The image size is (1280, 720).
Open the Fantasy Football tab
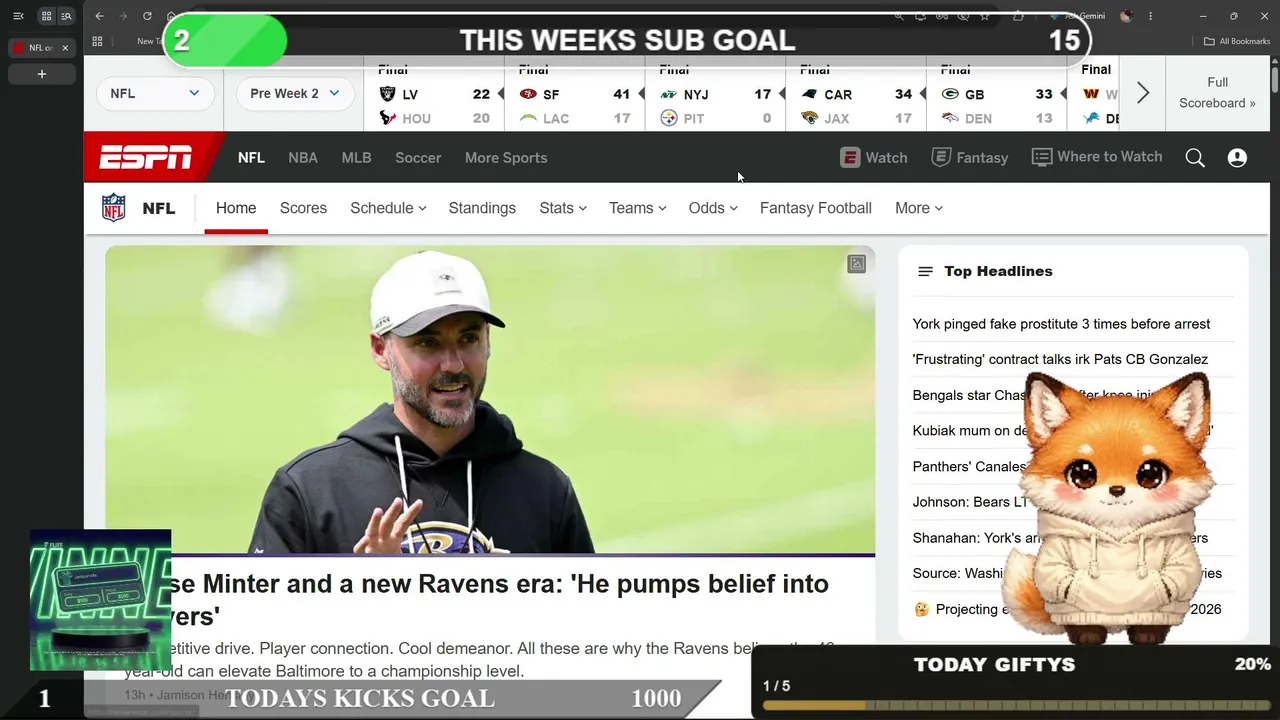point(816,208)
